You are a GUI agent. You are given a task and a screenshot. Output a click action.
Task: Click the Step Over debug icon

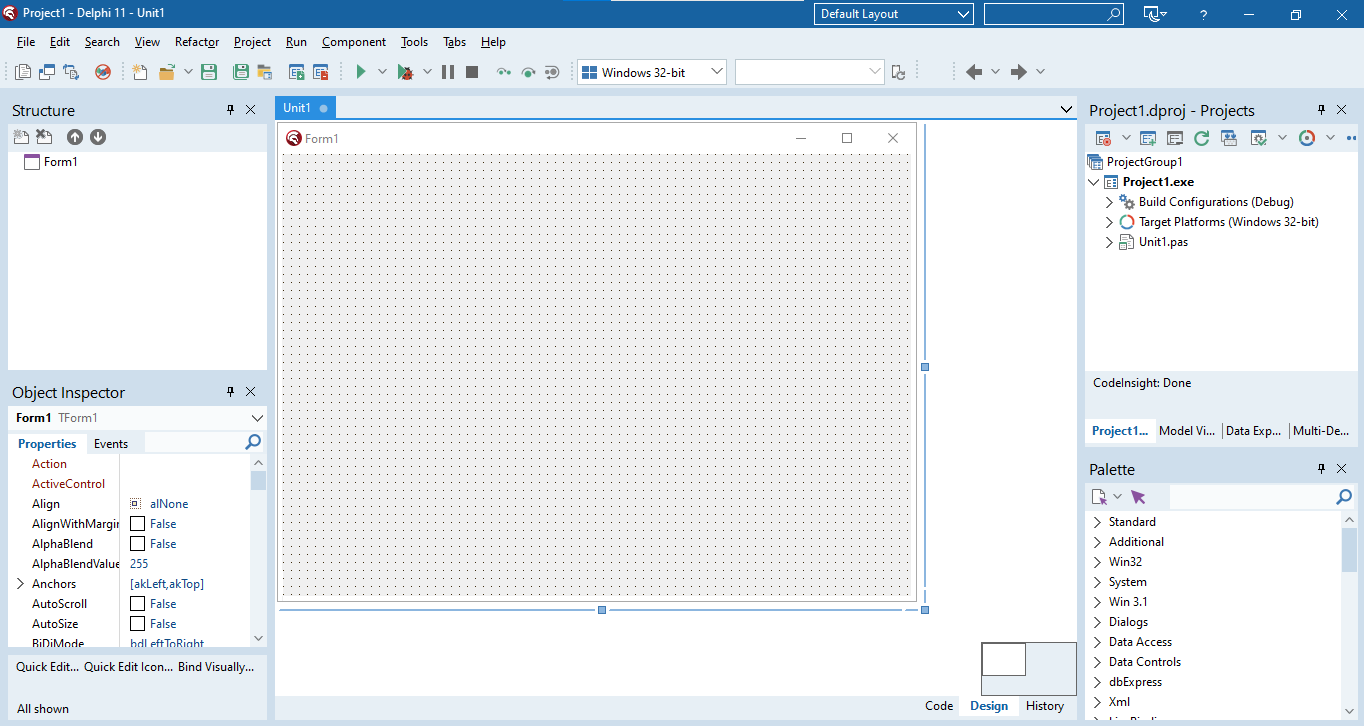[528, 72]
